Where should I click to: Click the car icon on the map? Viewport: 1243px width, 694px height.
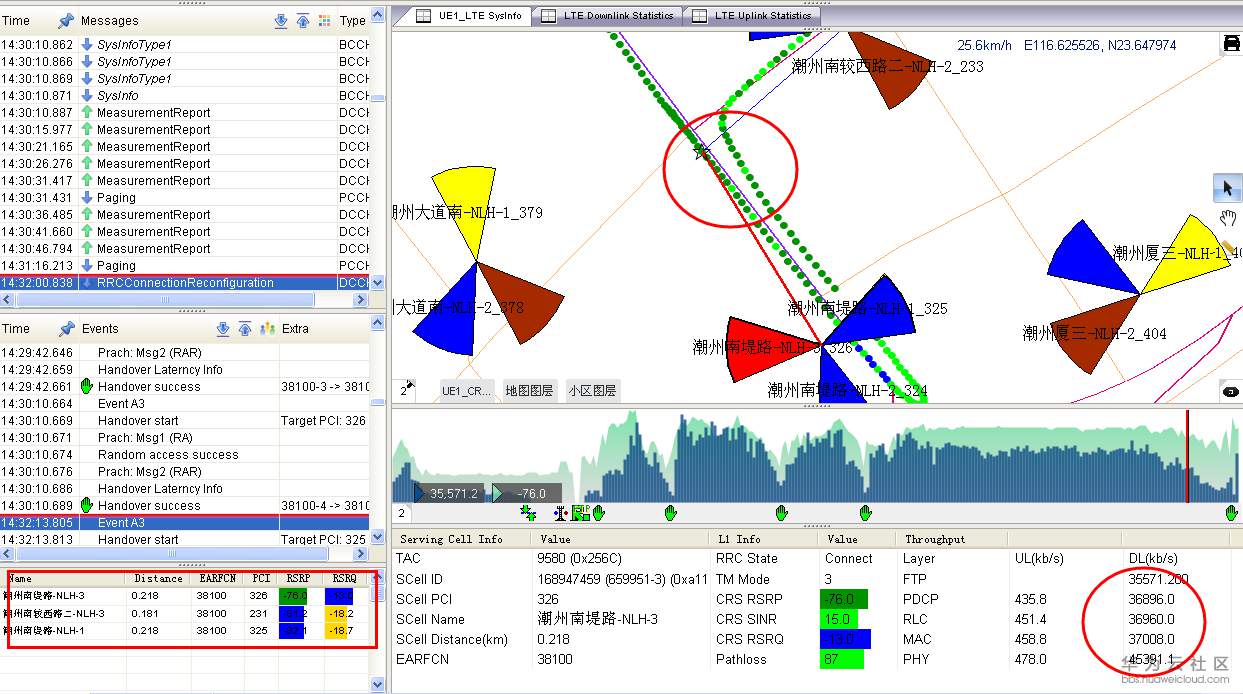click(x=1231, y=43)
